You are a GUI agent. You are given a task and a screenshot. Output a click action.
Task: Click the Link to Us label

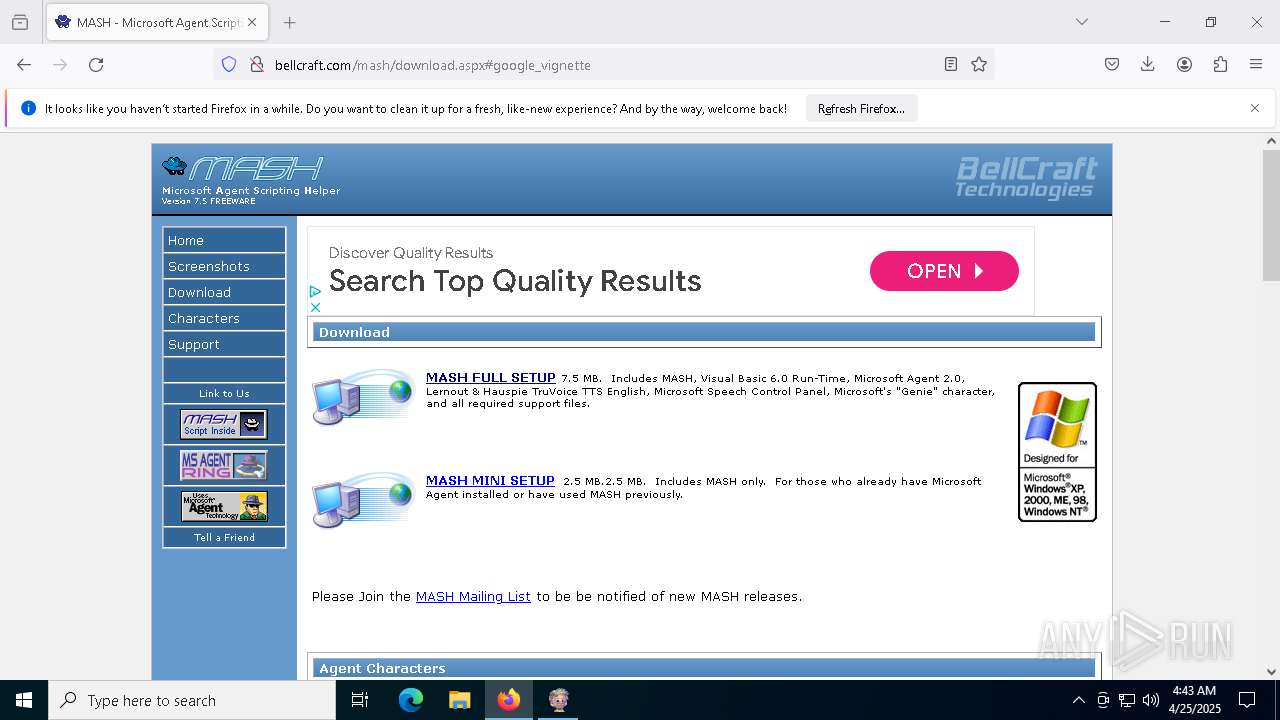point(224,393)
